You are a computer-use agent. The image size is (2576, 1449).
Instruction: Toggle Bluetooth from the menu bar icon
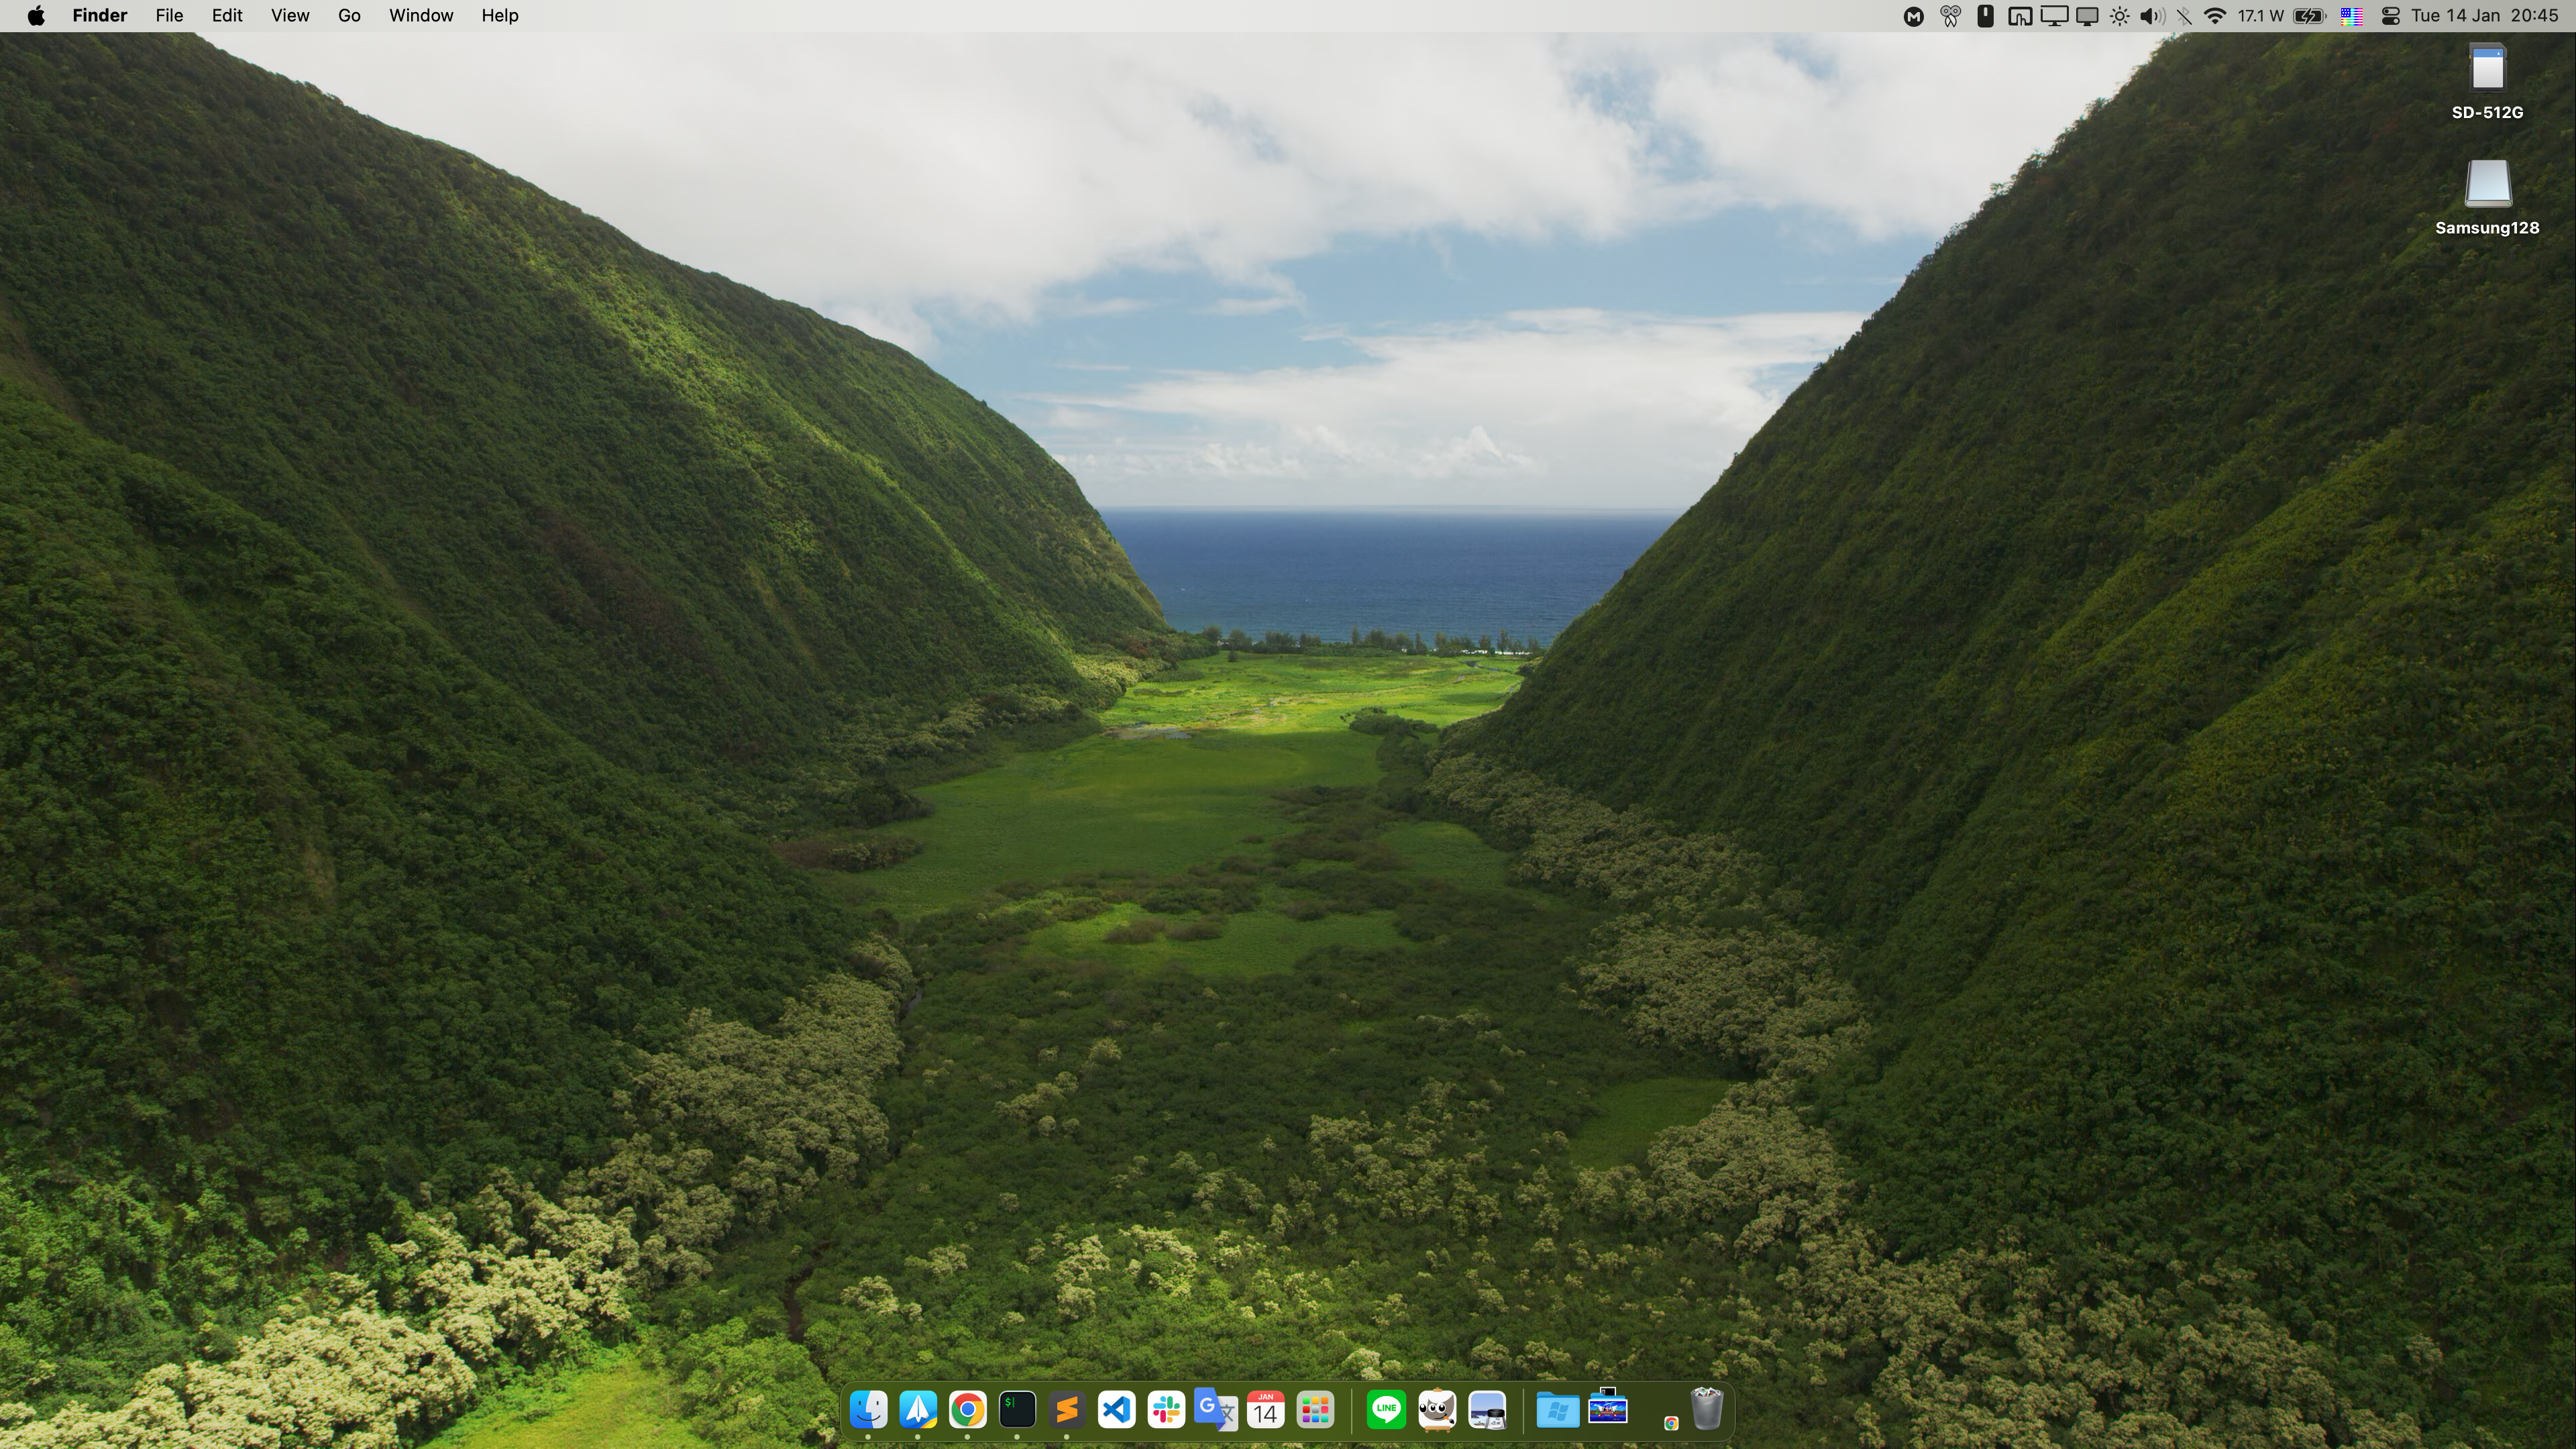pos(2184,16)
